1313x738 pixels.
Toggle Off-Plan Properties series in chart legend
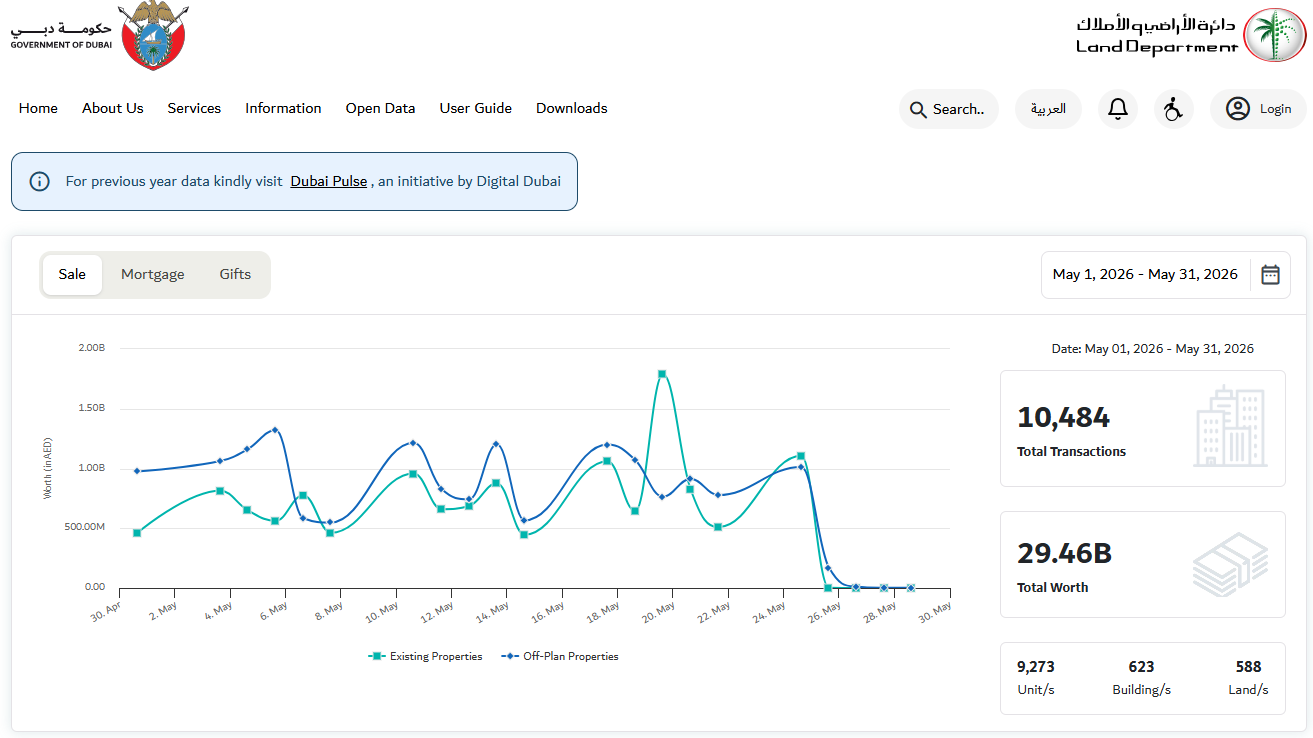(560, 657)
